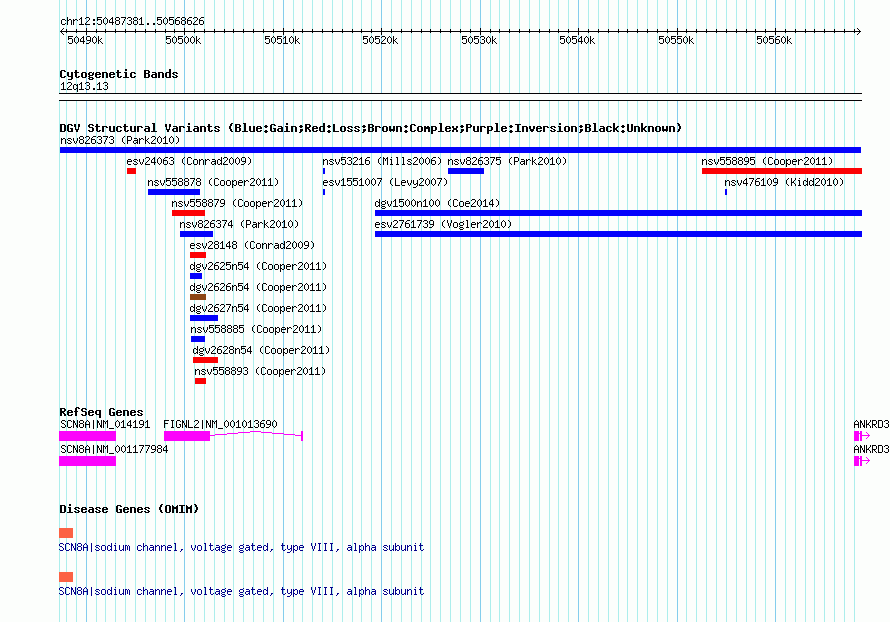The width and height of the screenshot is (890, 622).
Task: Click the lower ANKRD3 gene label
Action: [871, 449]
